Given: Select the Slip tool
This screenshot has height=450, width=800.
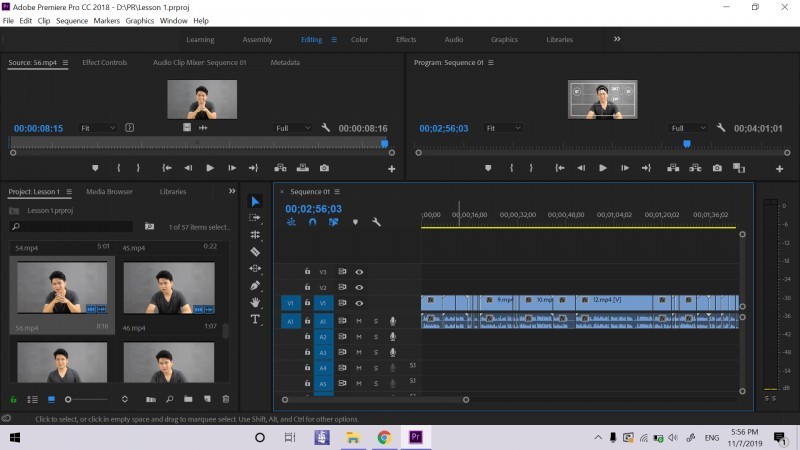Looking at the screenshot, I should [x=255, y=268].
